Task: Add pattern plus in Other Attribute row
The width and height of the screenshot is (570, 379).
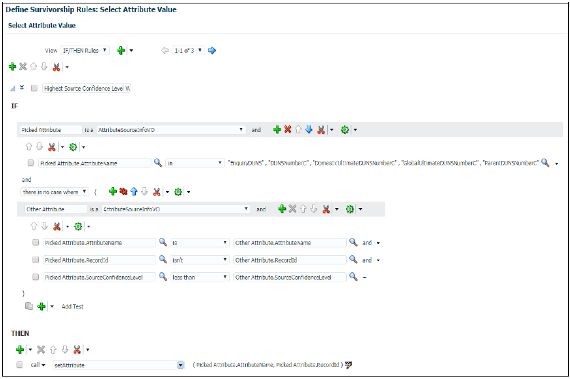Action: click(282, 209)
